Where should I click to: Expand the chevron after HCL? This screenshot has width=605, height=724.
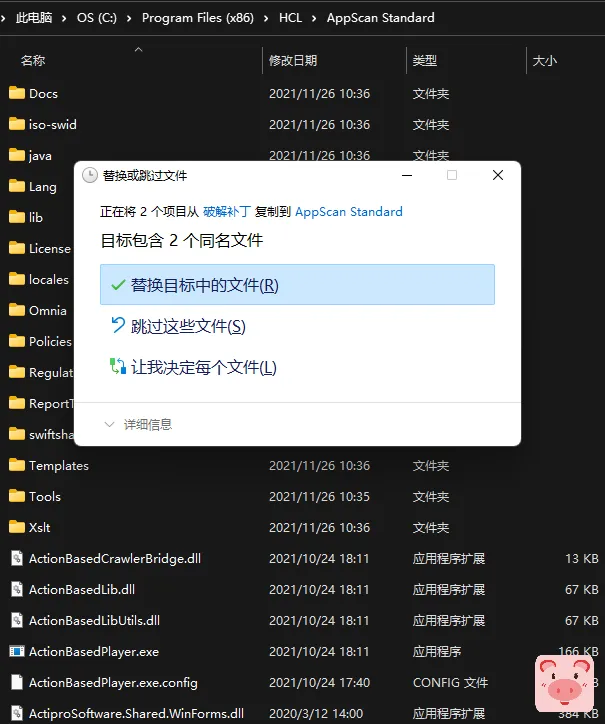(314, 18)
